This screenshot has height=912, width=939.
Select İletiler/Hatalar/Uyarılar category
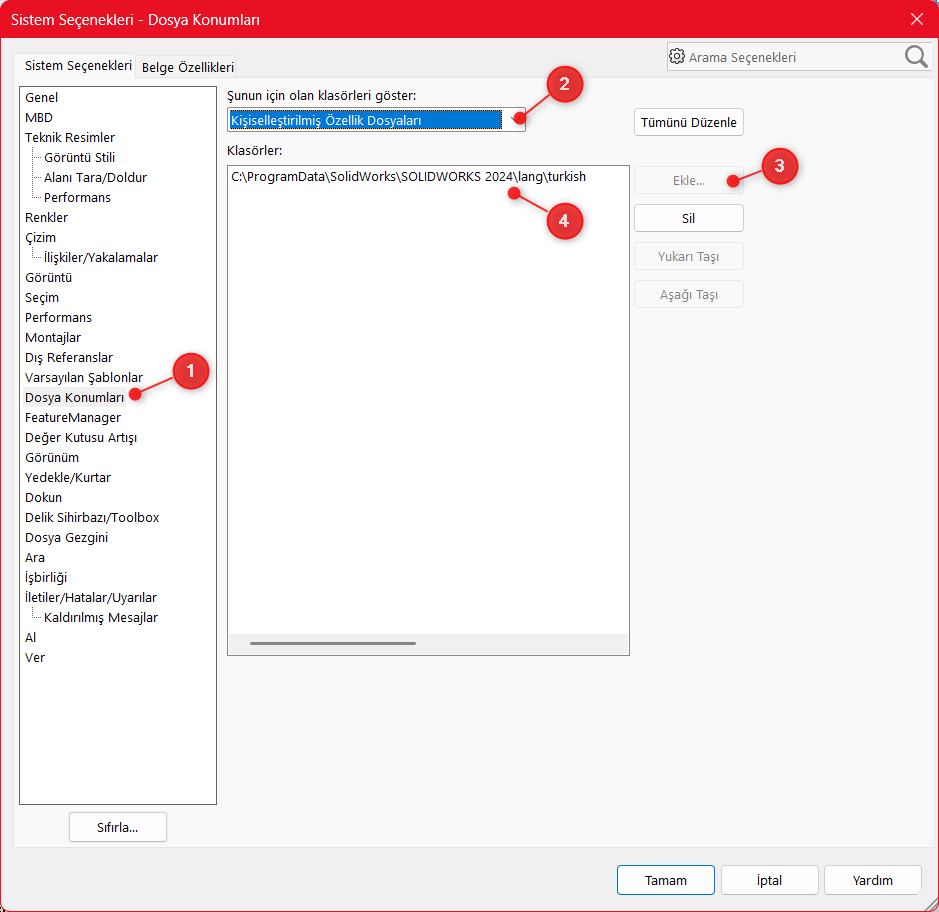click(x=90, y=598)
